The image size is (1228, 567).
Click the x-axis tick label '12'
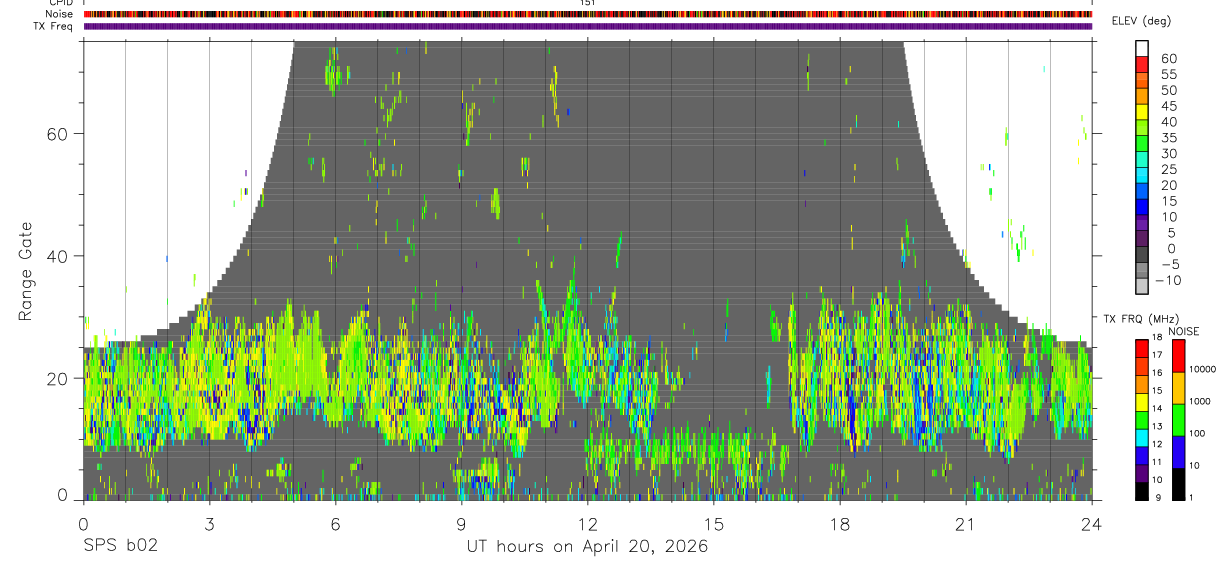coord(587,524)
